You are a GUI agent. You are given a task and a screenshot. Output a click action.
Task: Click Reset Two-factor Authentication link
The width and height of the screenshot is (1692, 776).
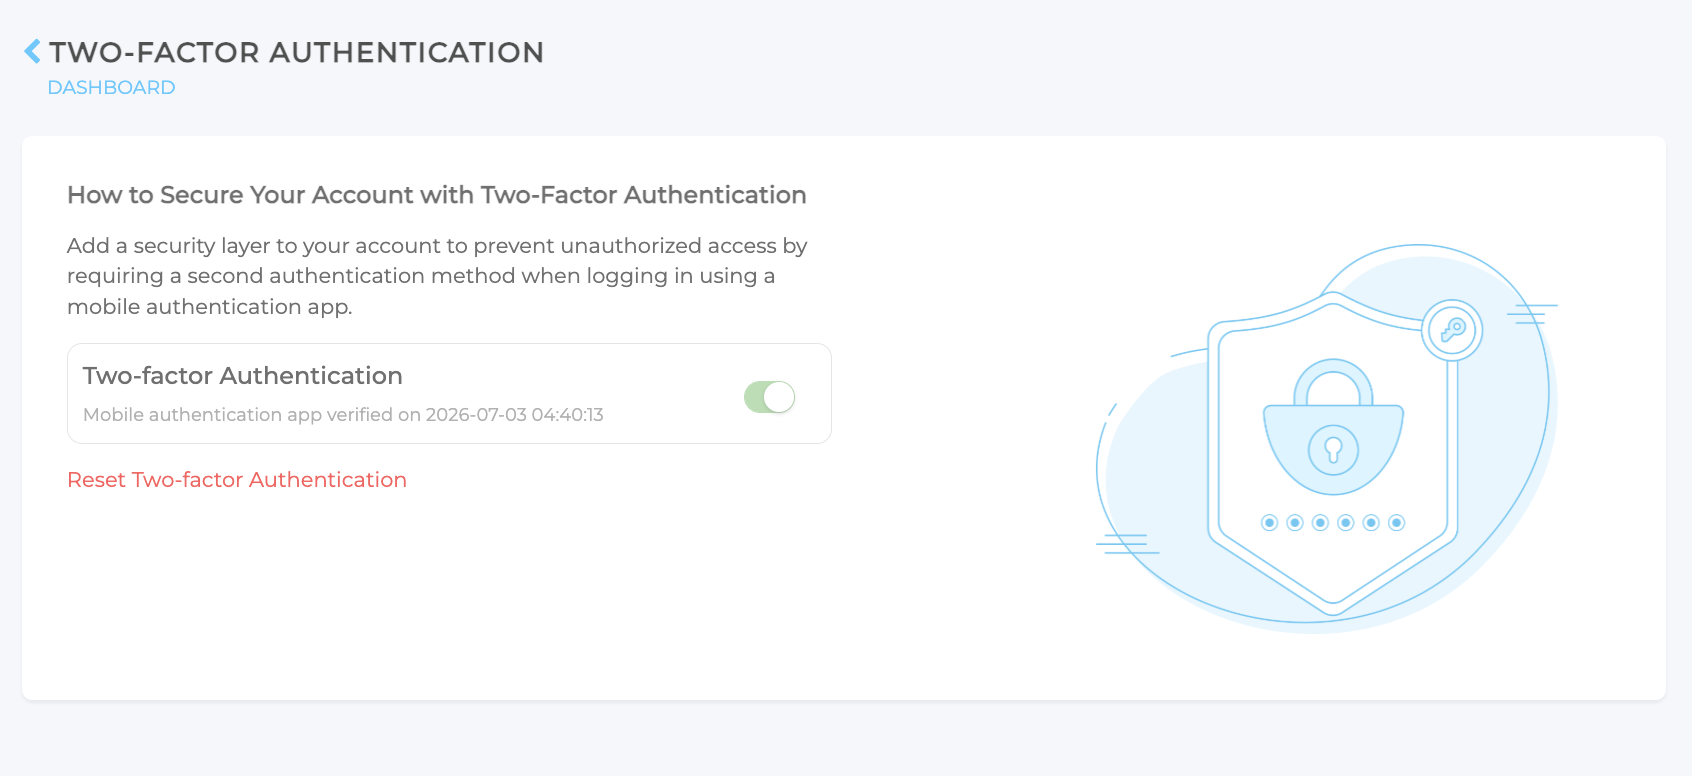tap(237, 480)
